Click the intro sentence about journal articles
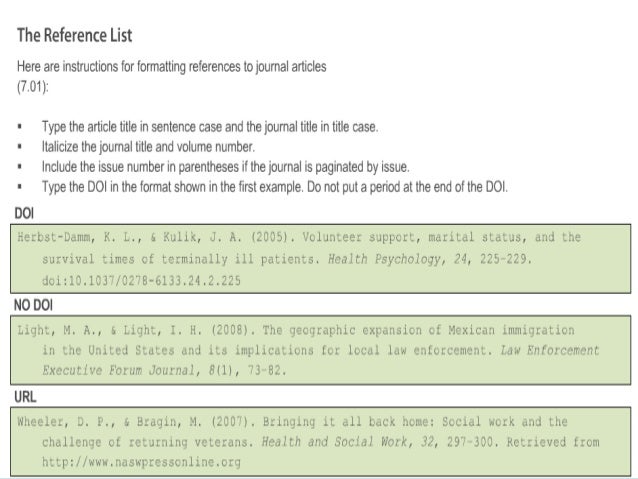 171,66
